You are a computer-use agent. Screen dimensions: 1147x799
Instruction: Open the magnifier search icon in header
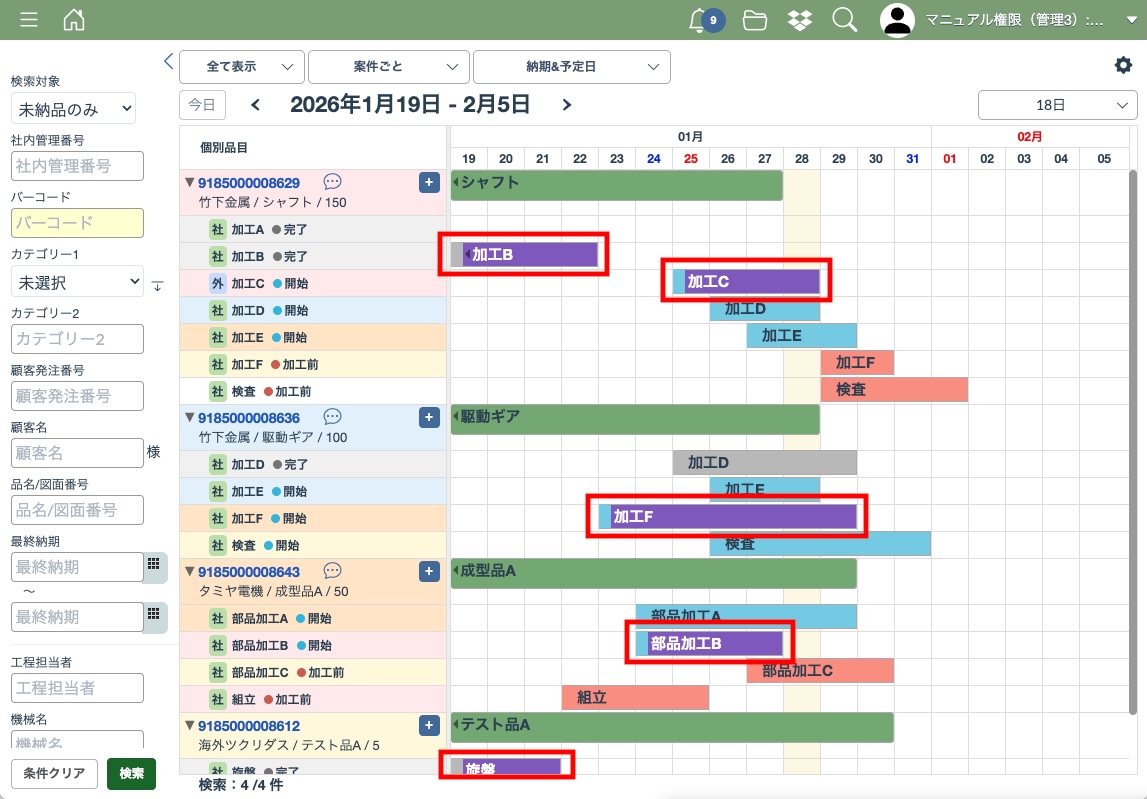[x=845, y=20]
